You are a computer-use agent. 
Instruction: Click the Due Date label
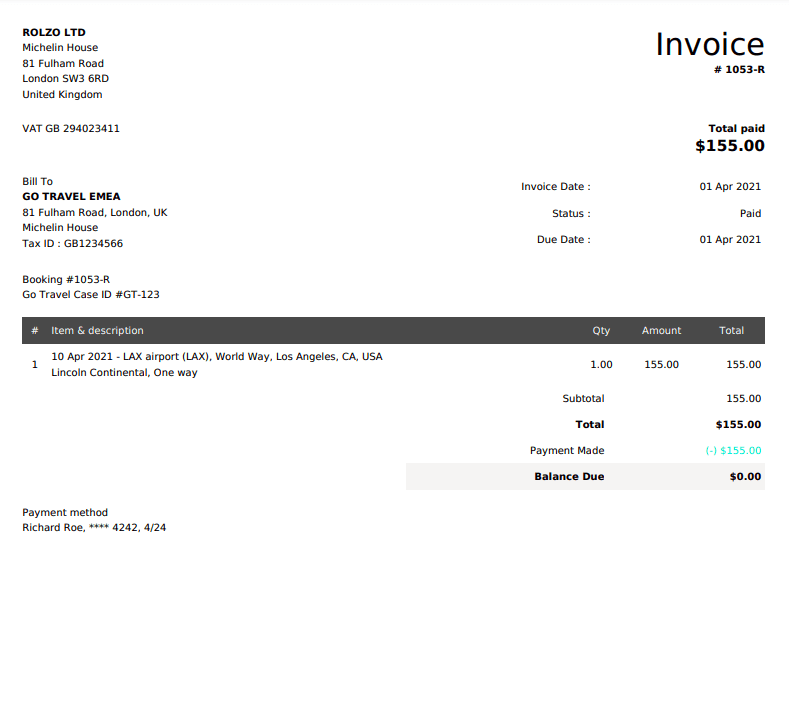click(x=563, y=239)
